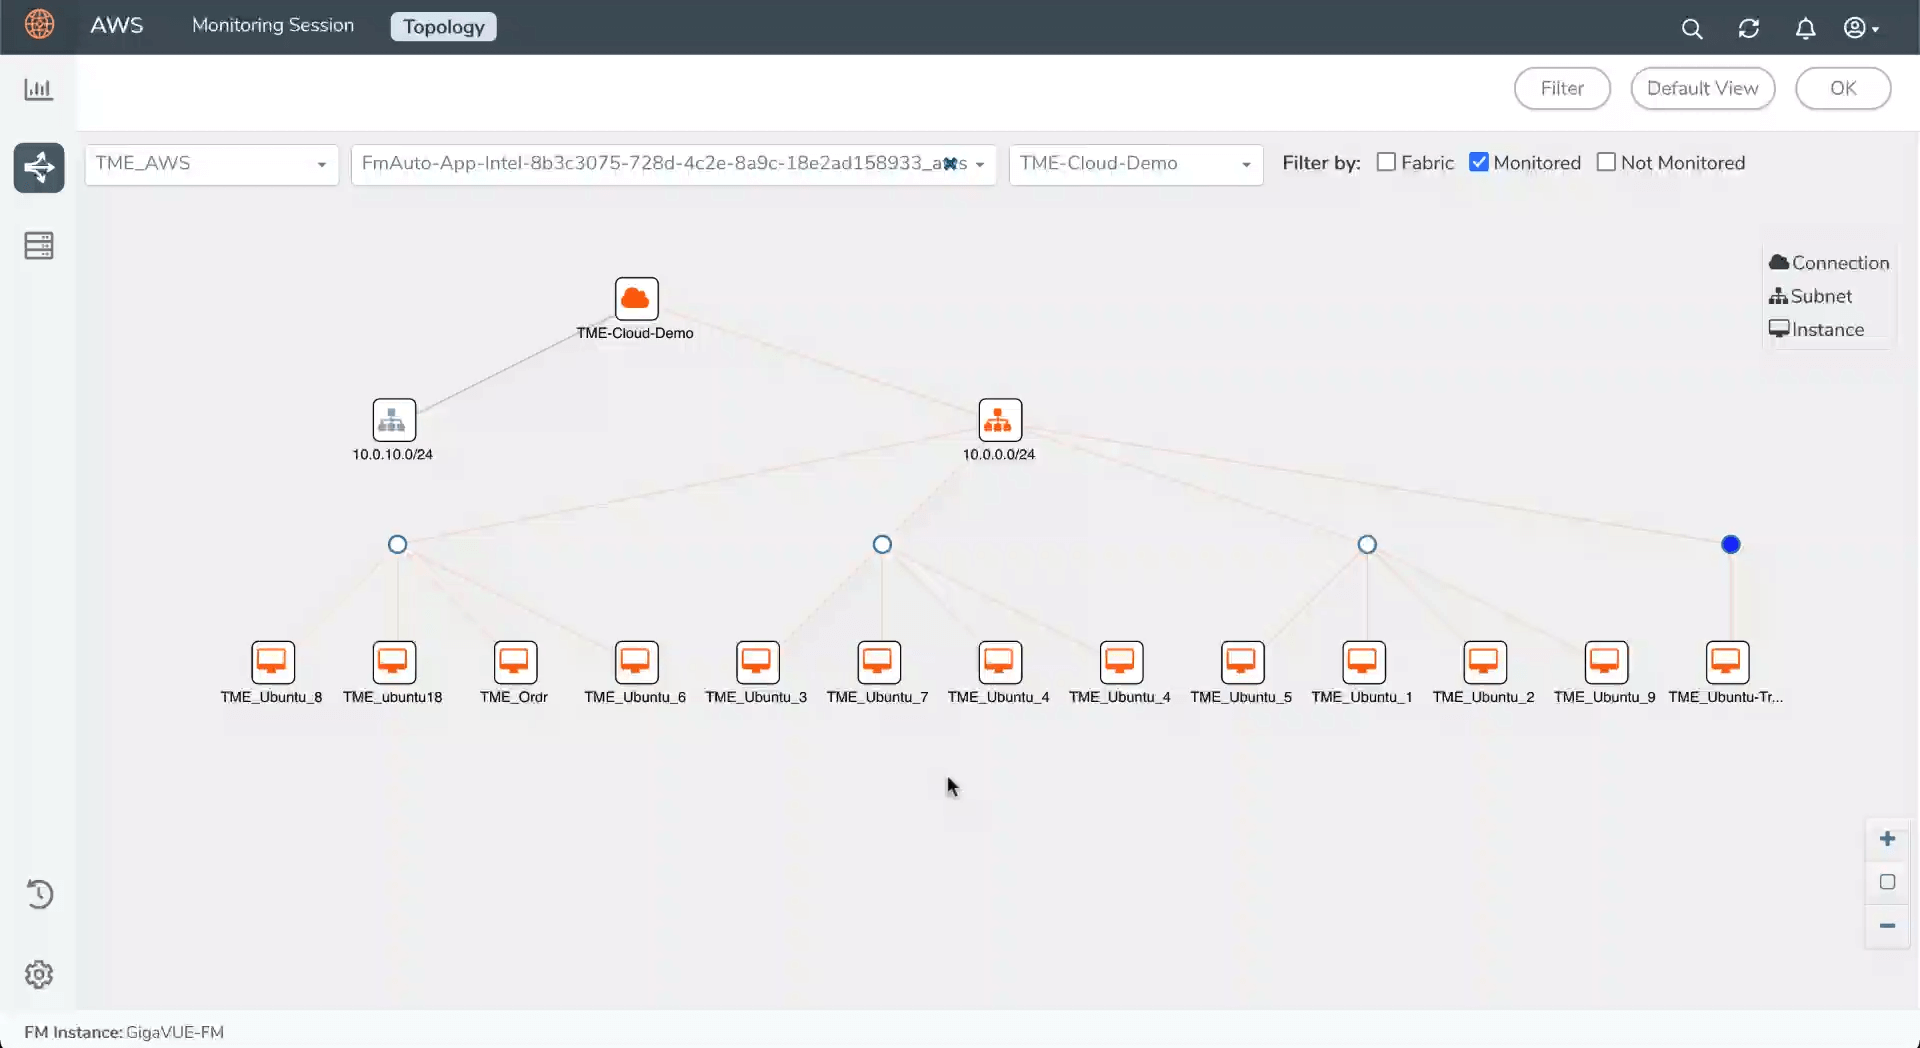Open the FmAuto-App-Intel session dropdown
The image size is (1920, 1048).
(x=980, y=164)
